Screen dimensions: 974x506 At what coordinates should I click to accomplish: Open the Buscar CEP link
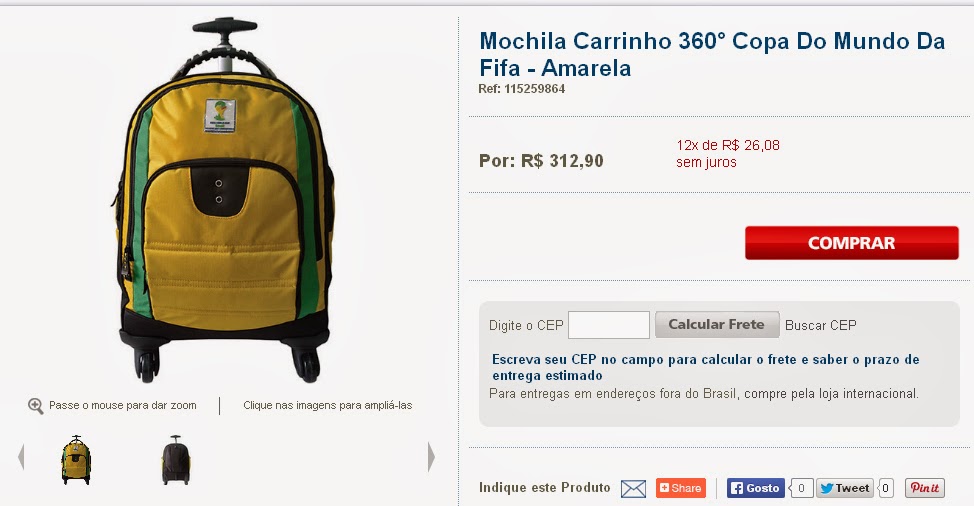(x=821, y=325)
